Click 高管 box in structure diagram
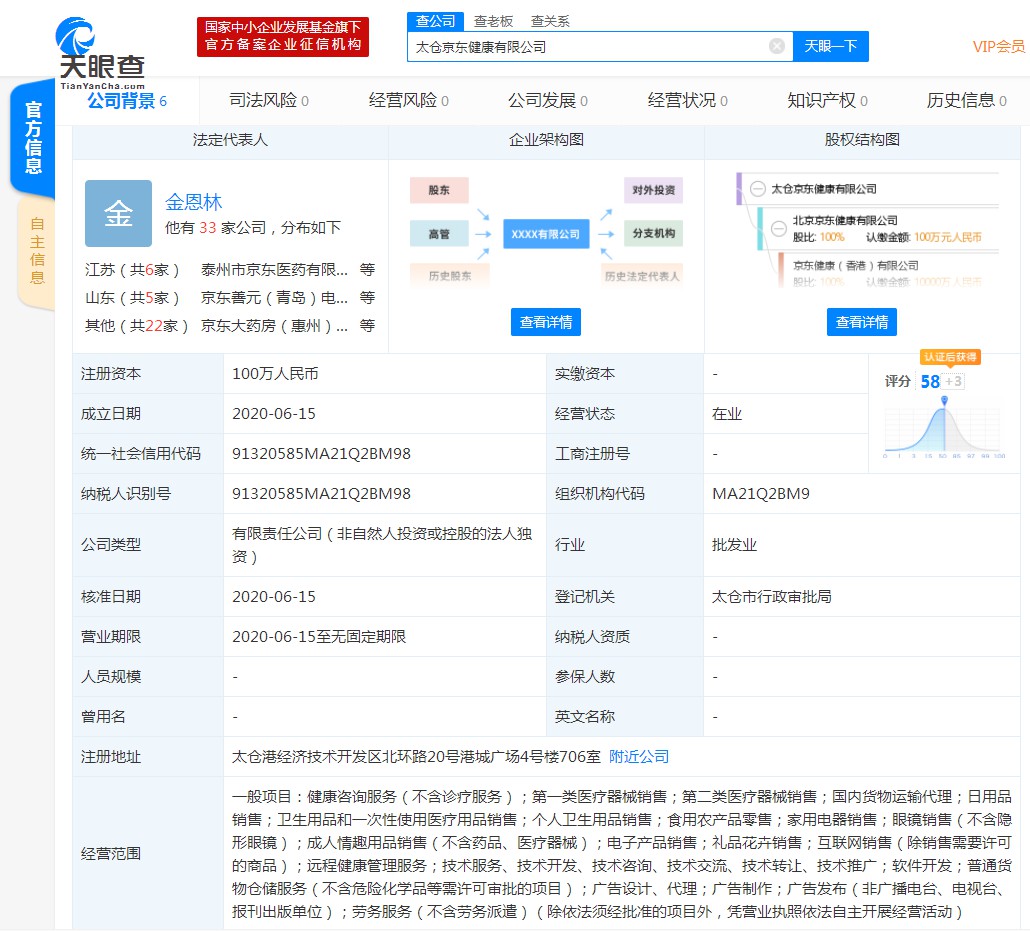 point(439,234)
